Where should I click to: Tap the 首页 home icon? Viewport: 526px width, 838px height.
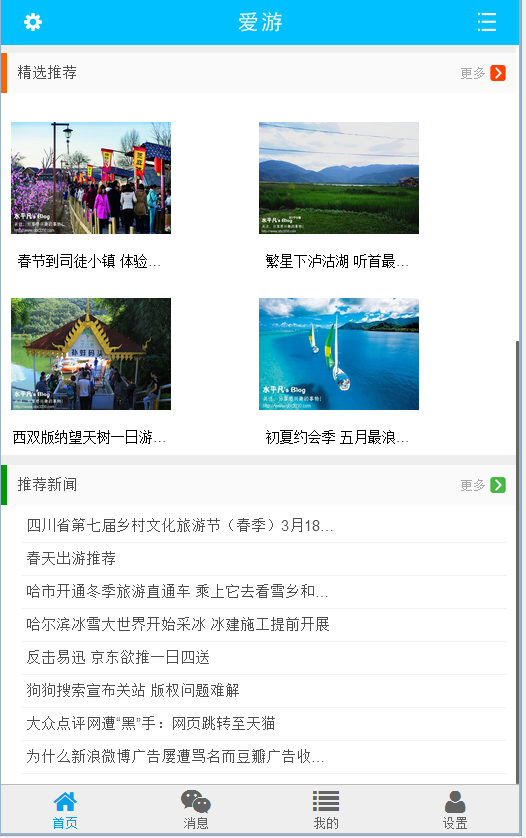pyautogui.click(x=65, y=801)
